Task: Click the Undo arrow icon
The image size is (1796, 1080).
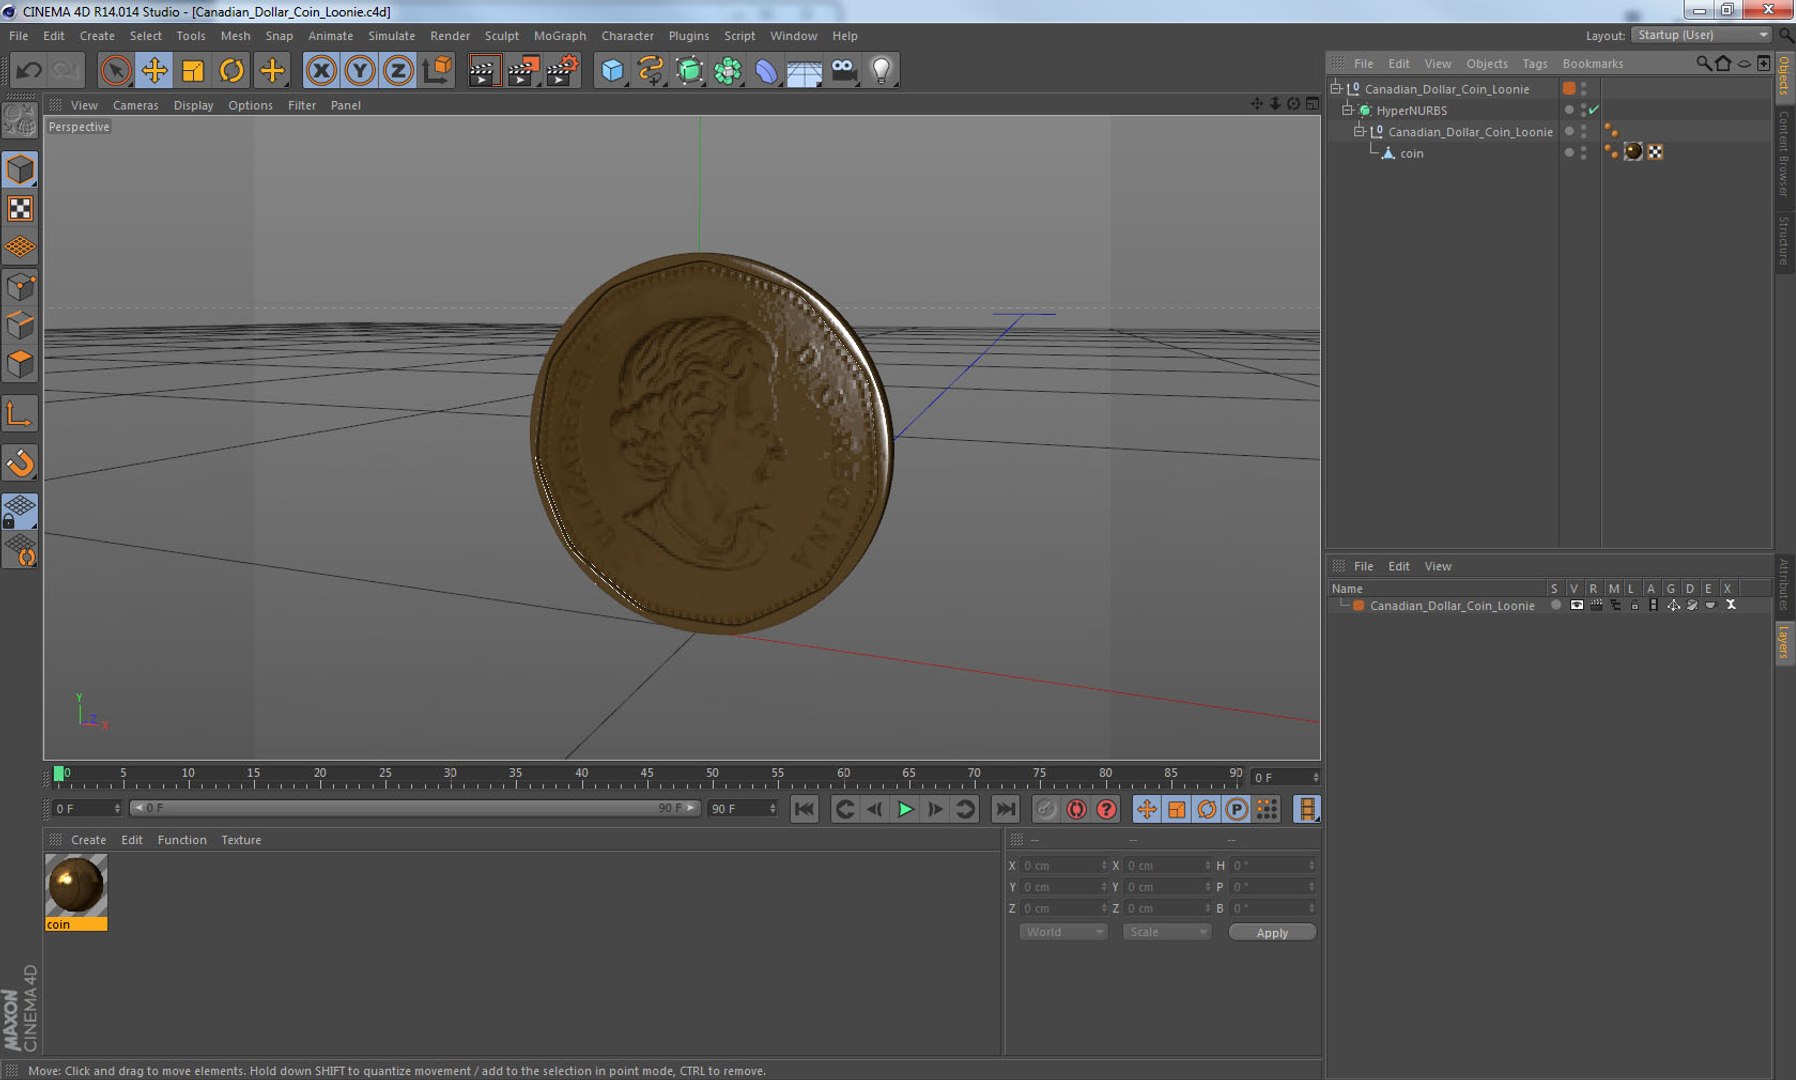Action: (29, 70)
